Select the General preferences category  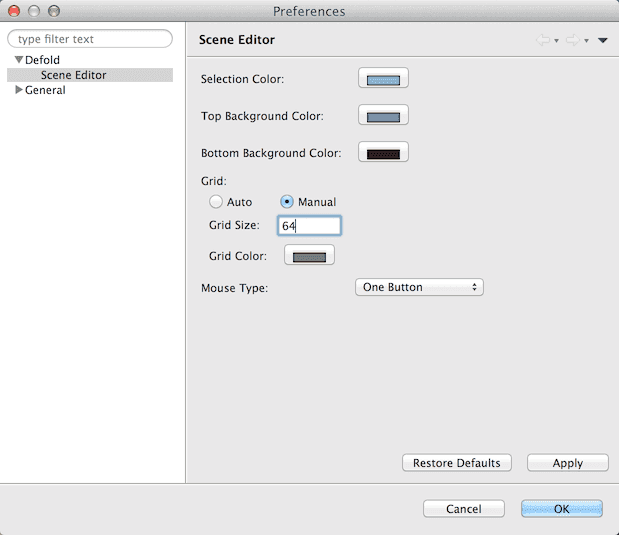45,90
